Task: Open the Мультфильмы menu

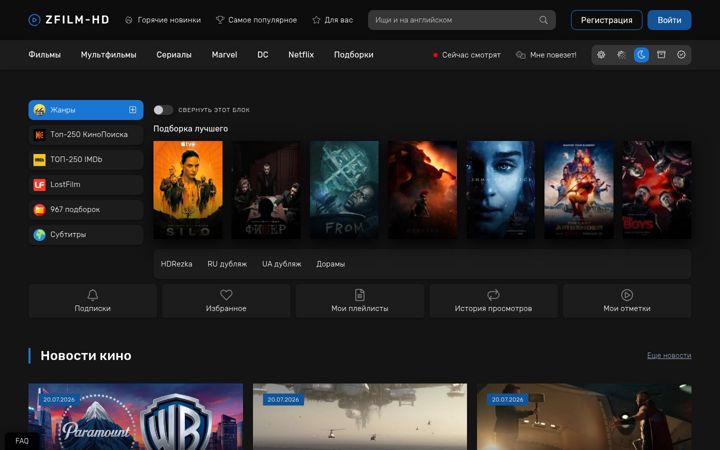Action: click(x=108, y=55)
